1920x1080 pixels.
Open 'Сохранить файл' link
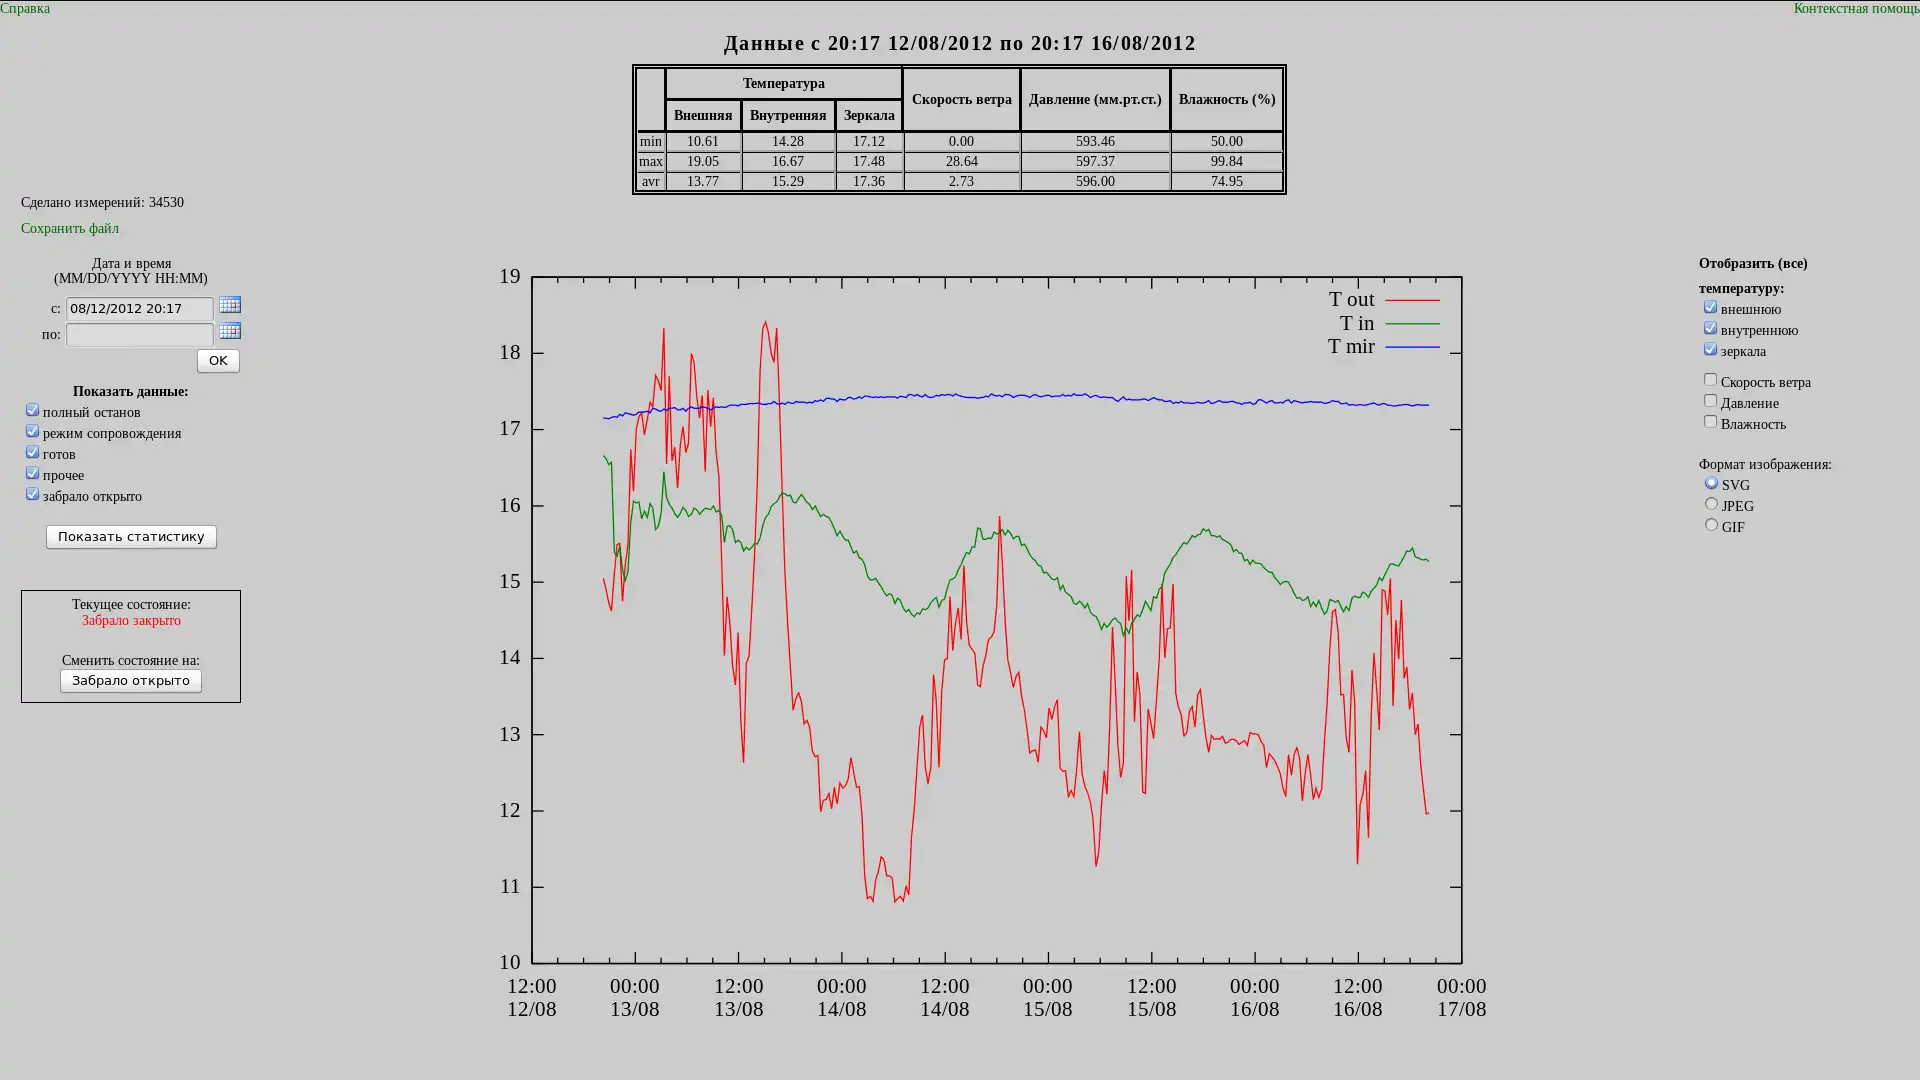(x=70, y=229)
